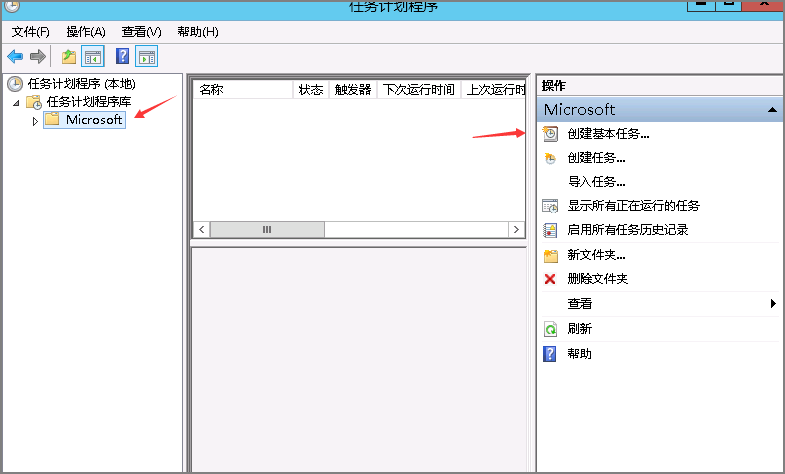The height and width of the screenshot is (474, 785).
Task: Click the title bar clock app icon
Action: pyautogui.click(x=12, y=6)
